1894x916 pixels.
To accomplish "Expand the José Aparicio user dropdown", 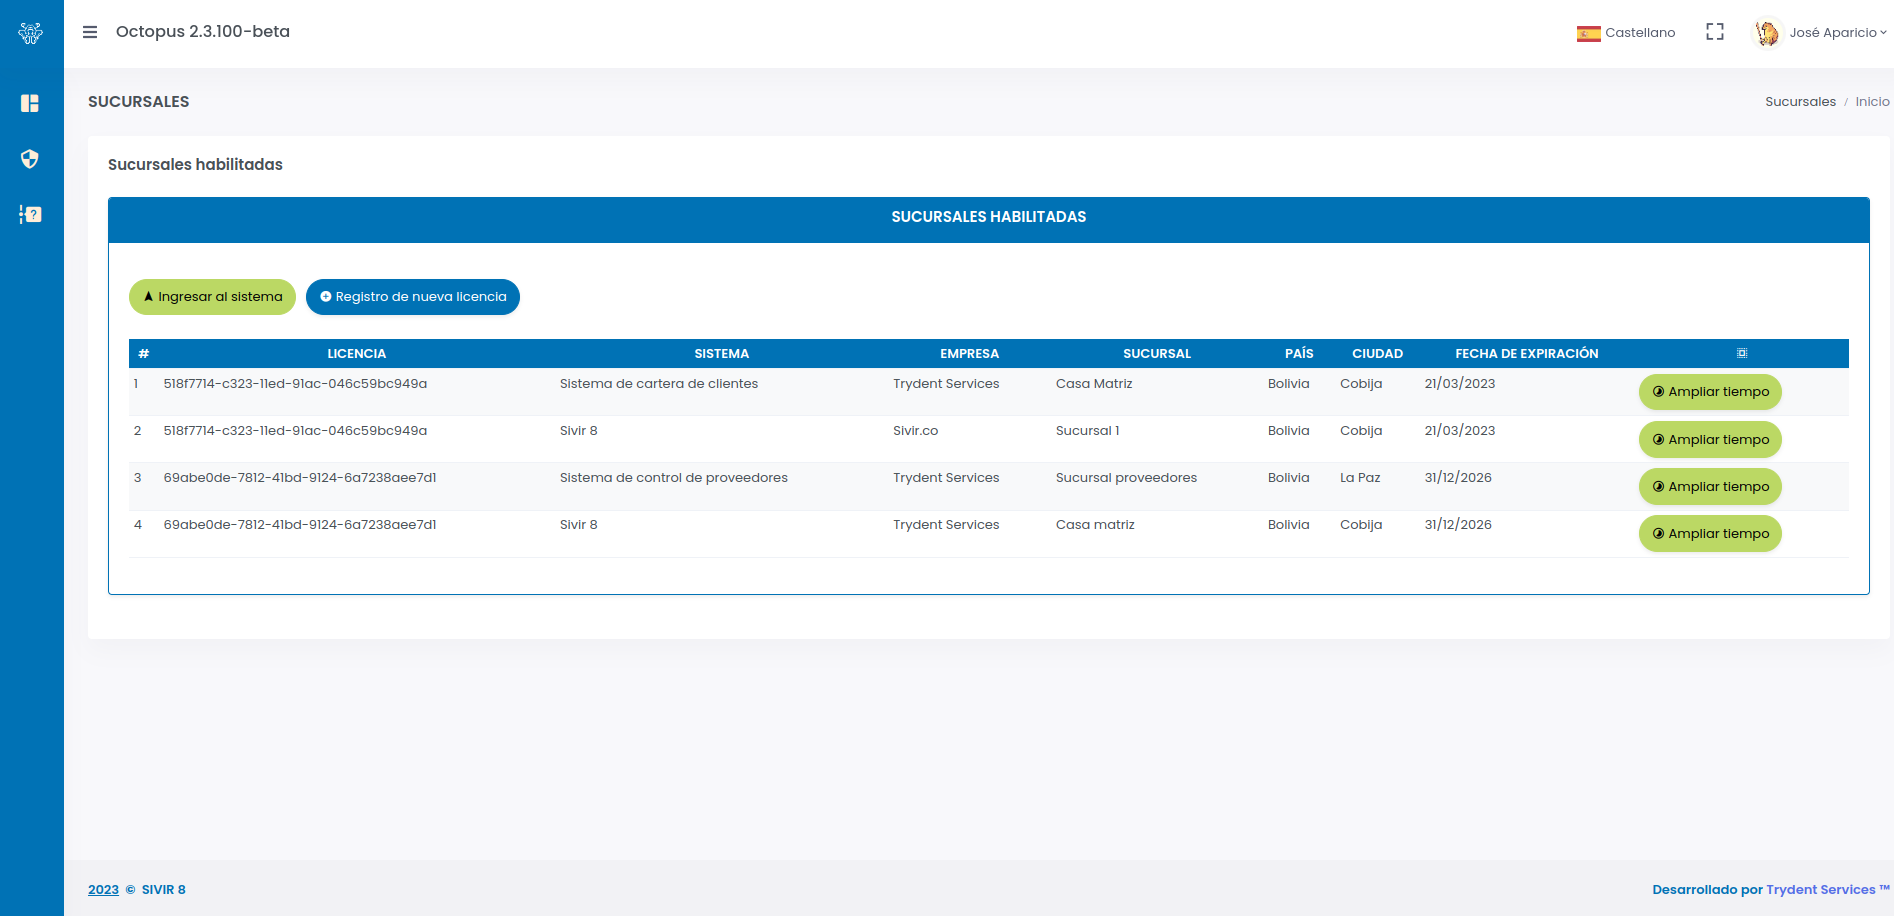I will point(1837,33).
